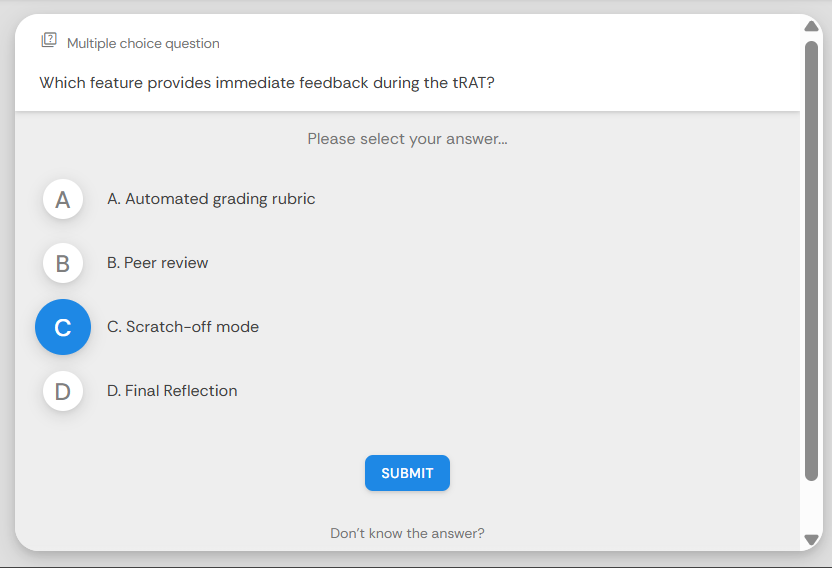Pick the 'D. Final Reflection' option text

point(172,391)
